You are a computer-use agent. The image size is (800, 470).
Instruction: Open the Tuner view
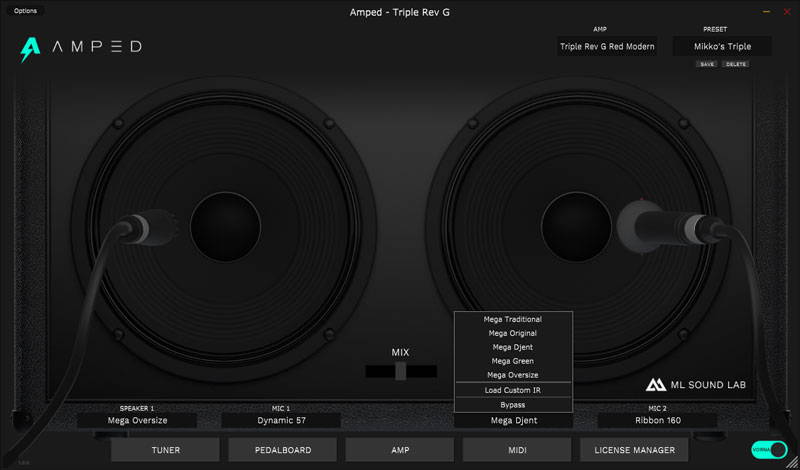(165, 450)
